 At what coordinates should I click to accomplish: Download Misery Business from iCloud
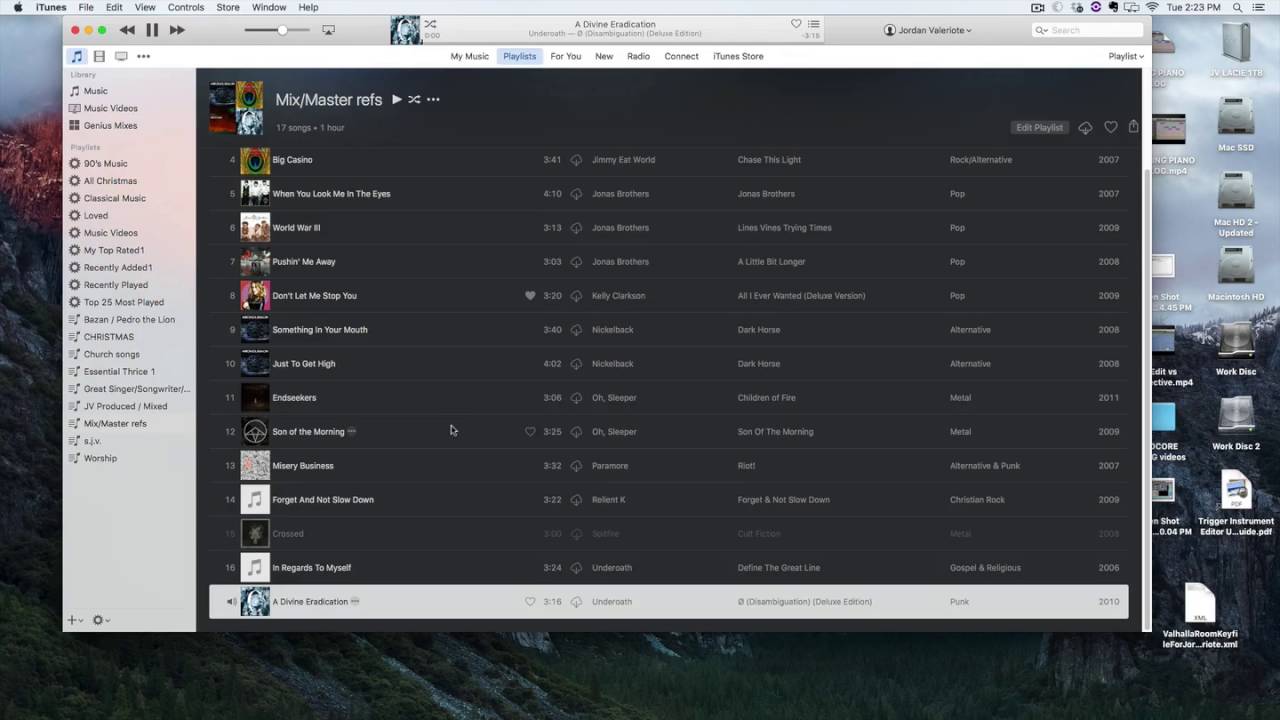(576, 466)
